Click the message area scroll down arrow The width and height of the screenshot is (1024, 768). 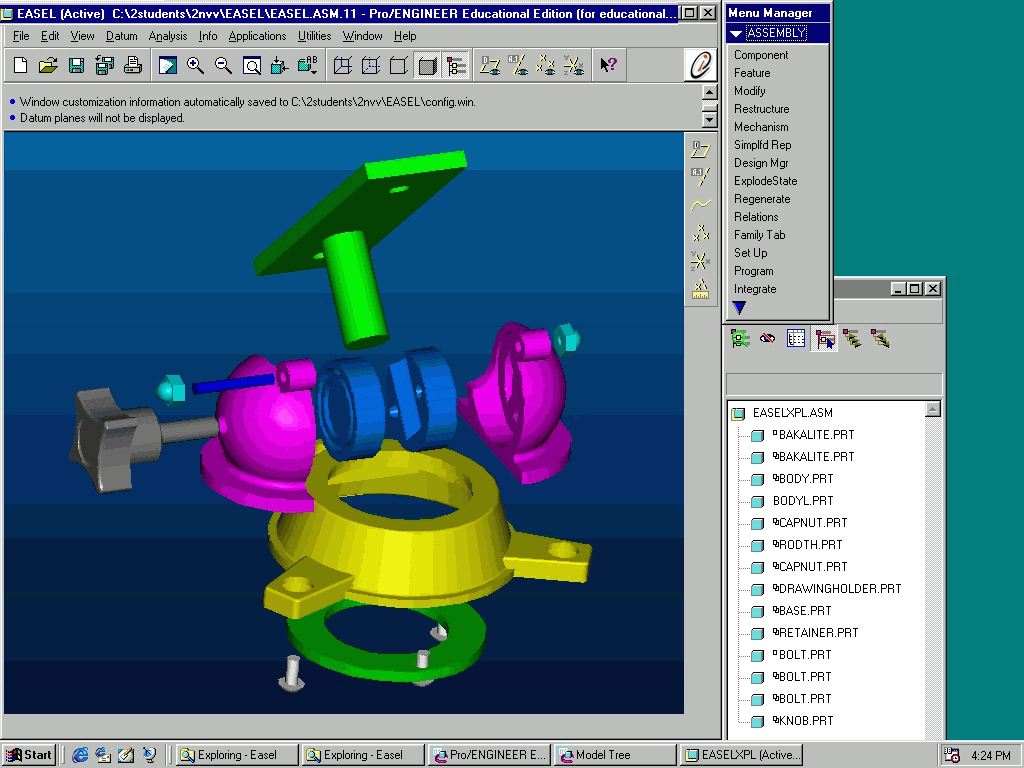709,119
